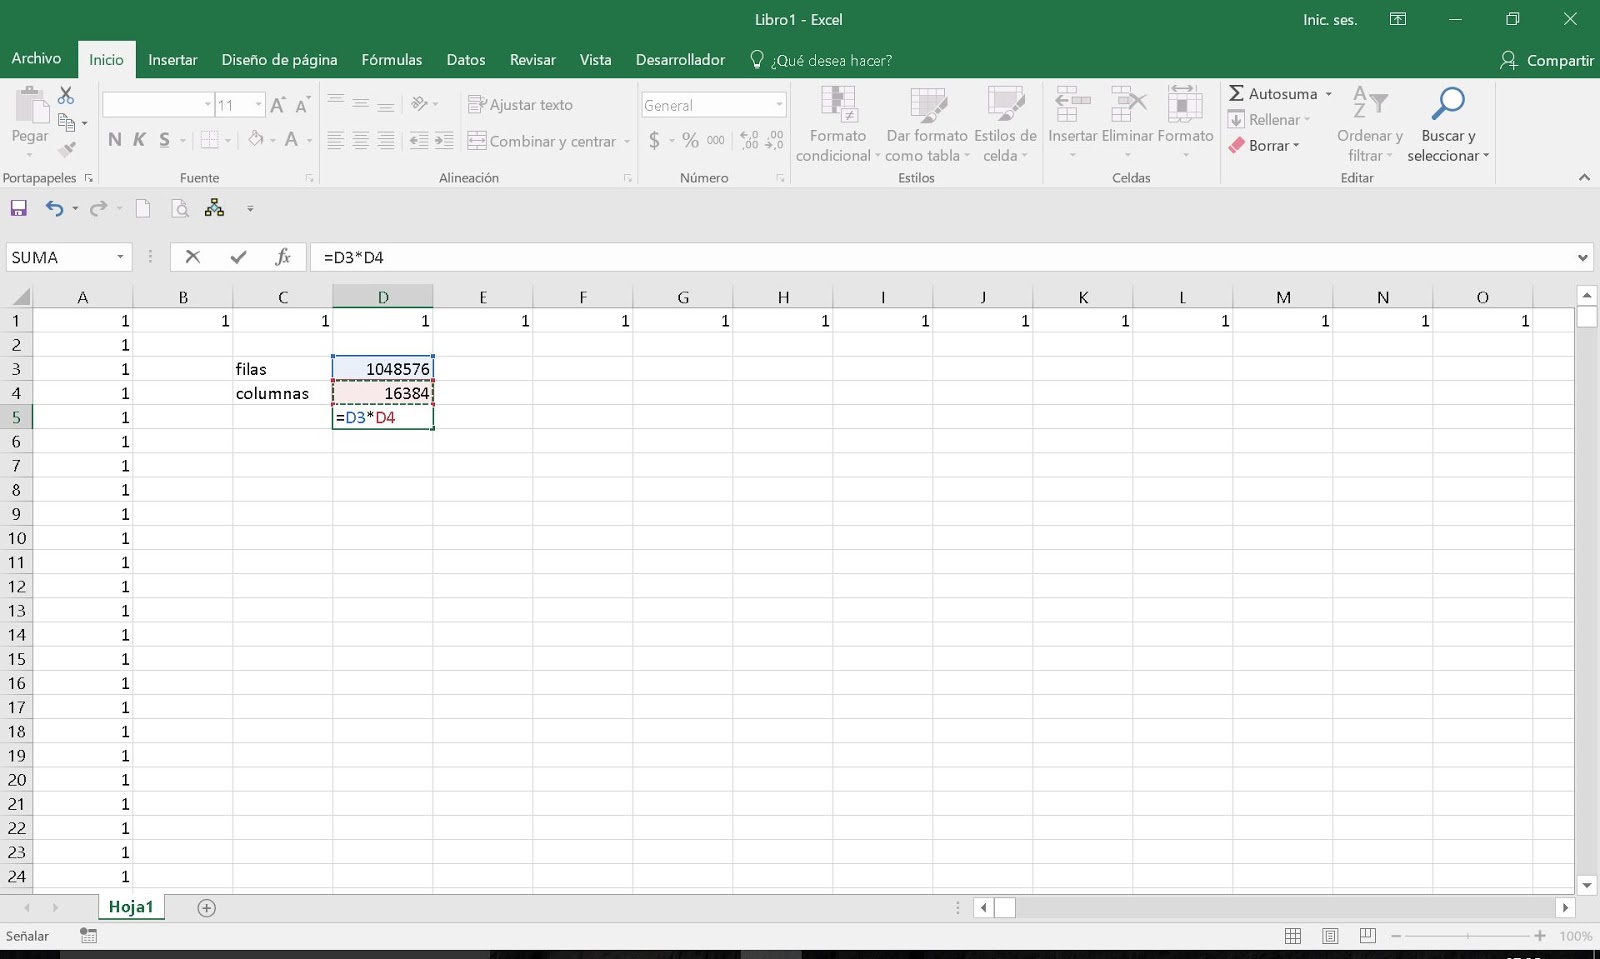Toggle italic formatting with the K button

tap(139, 140)
